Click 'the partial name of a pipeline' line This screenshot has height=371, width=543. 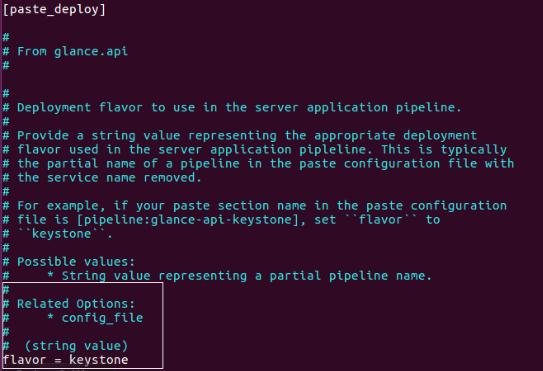[258, 164]
